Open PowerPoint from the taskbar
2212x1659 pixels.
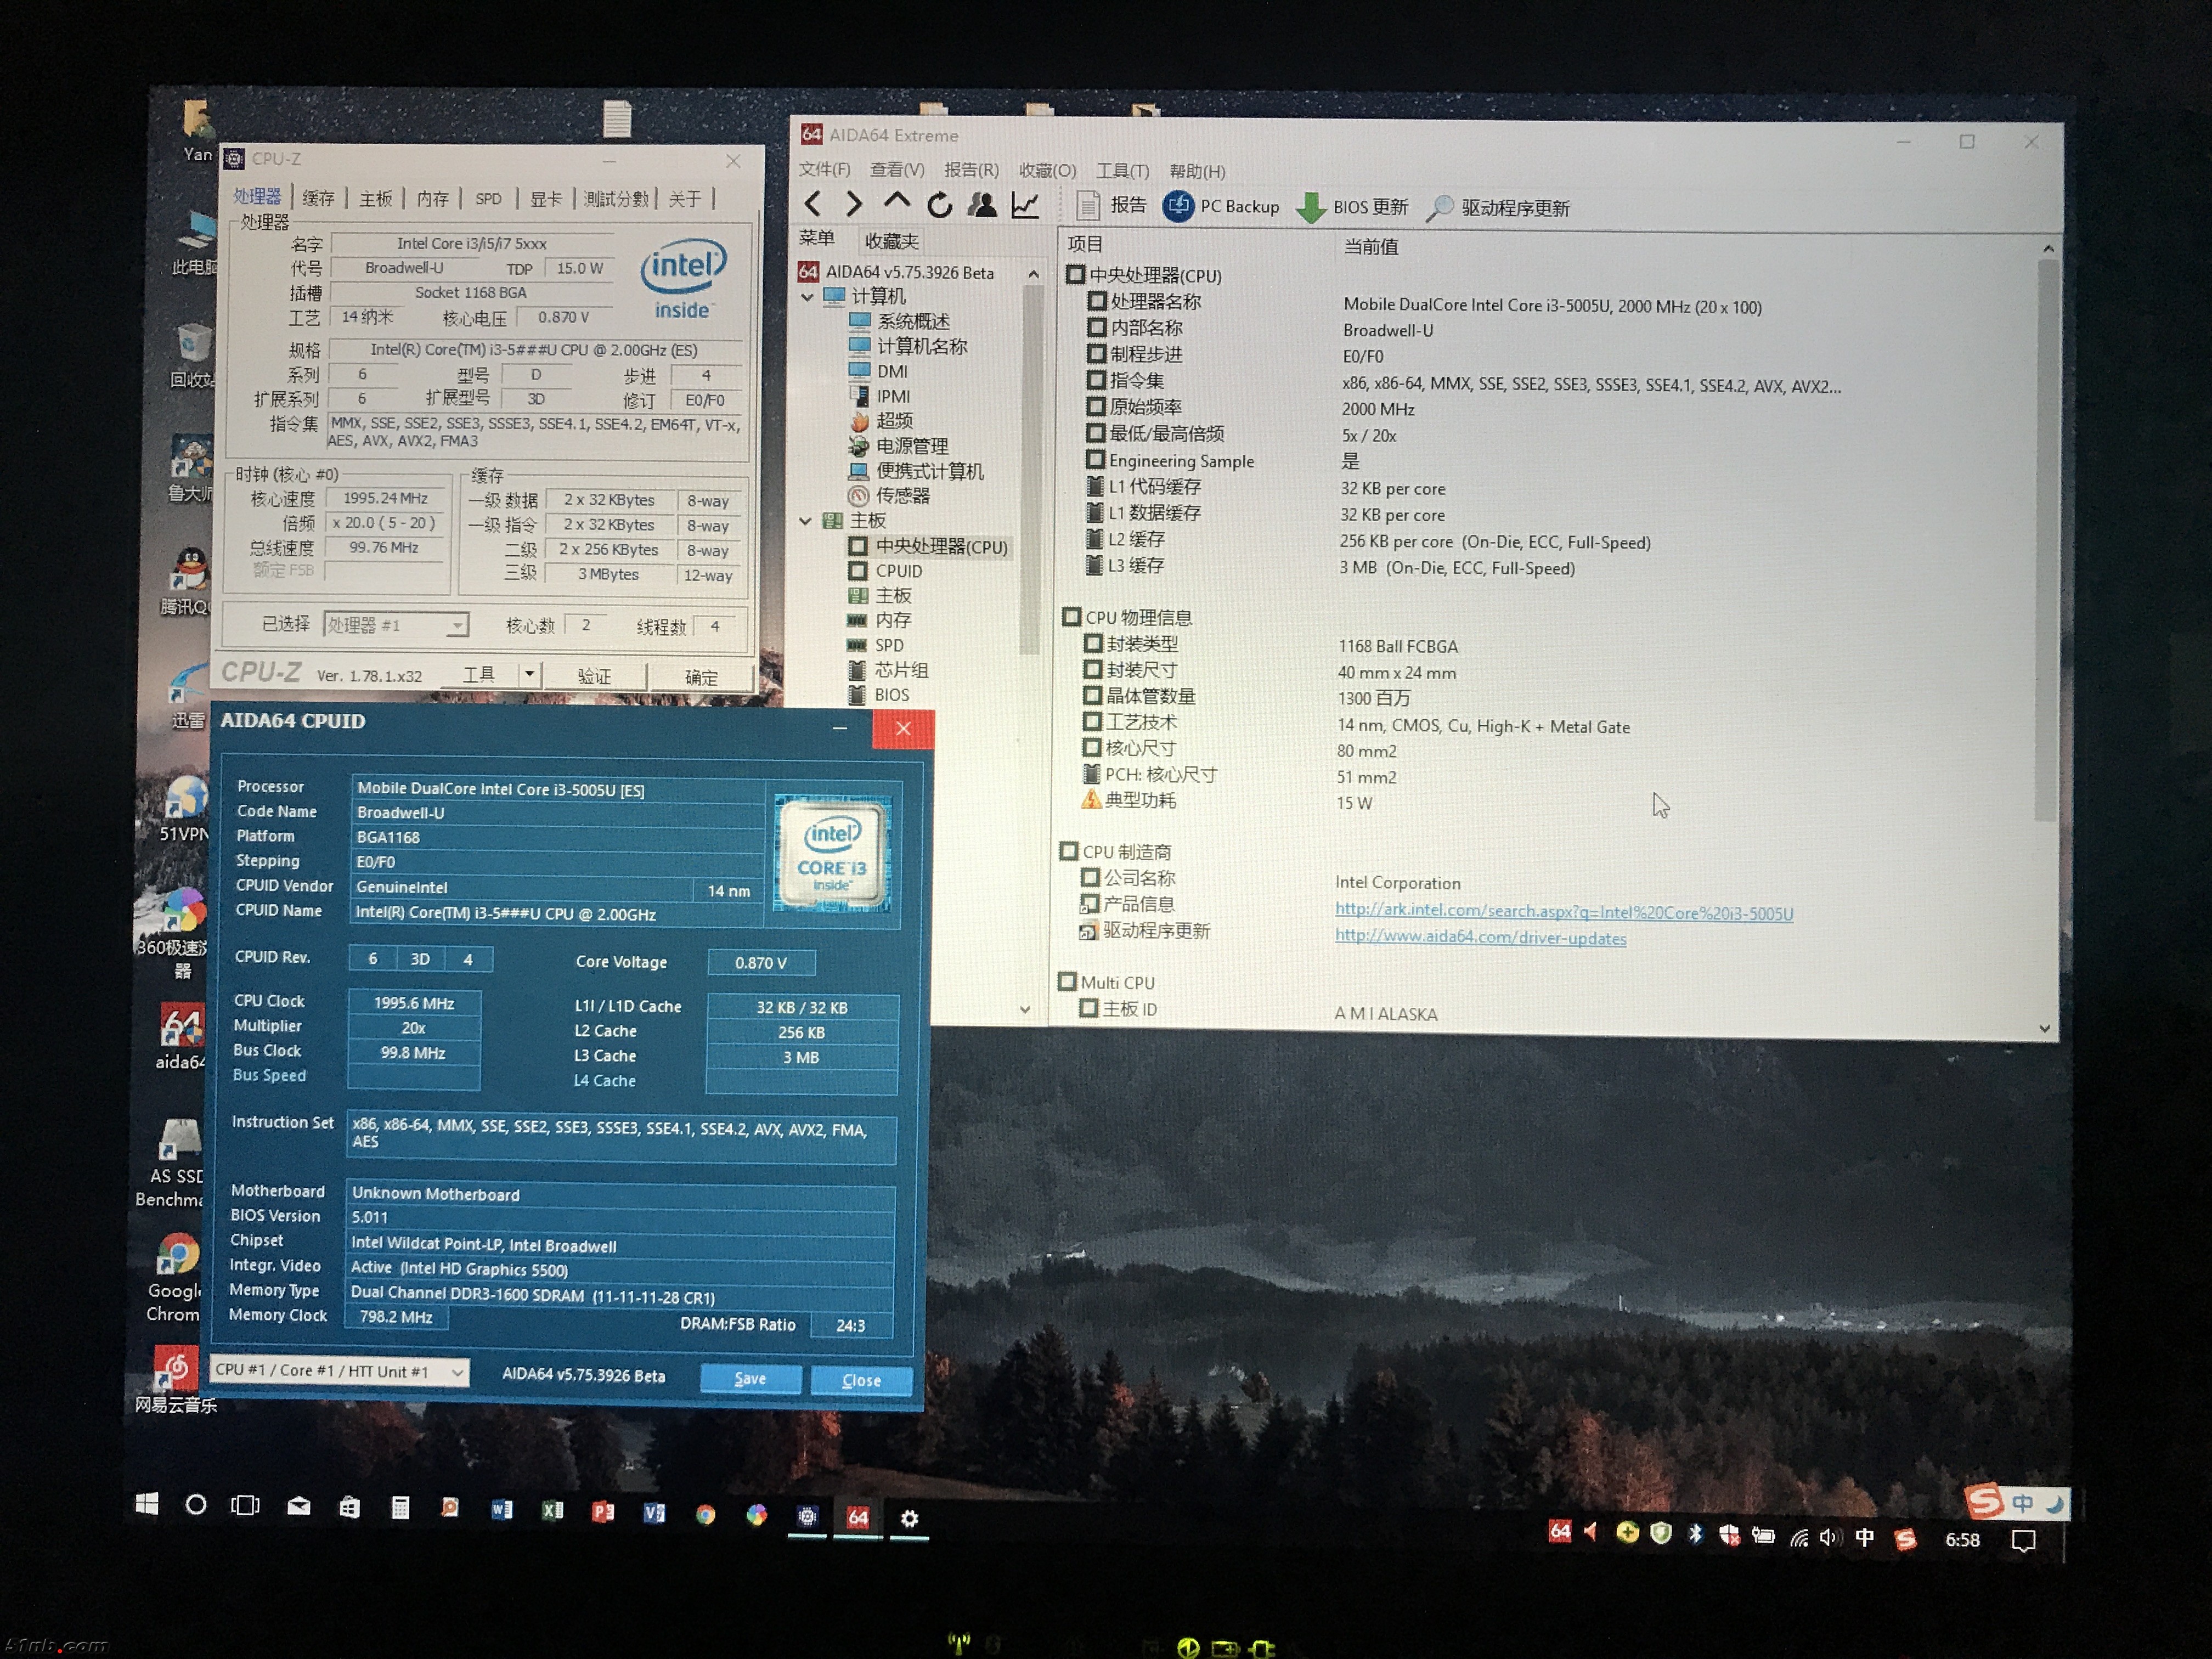pyautogui.click(x=603, y=1512)
